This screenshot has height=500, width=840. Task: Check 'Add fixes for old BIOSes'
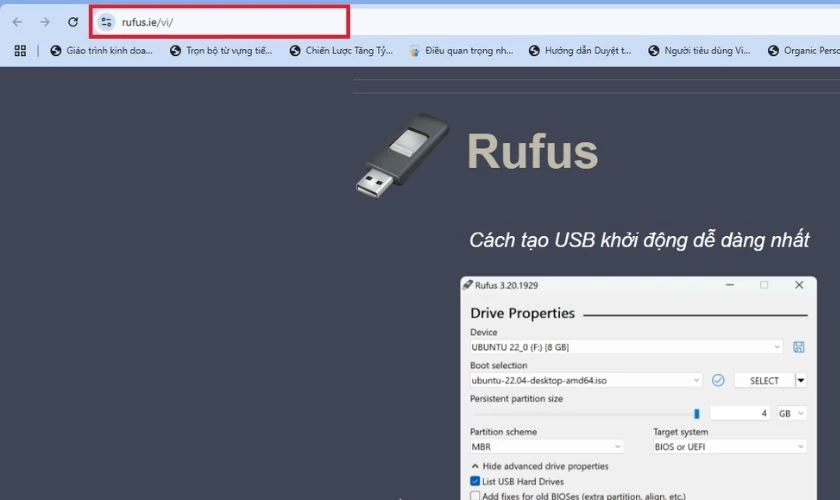(x=475, y=496)
